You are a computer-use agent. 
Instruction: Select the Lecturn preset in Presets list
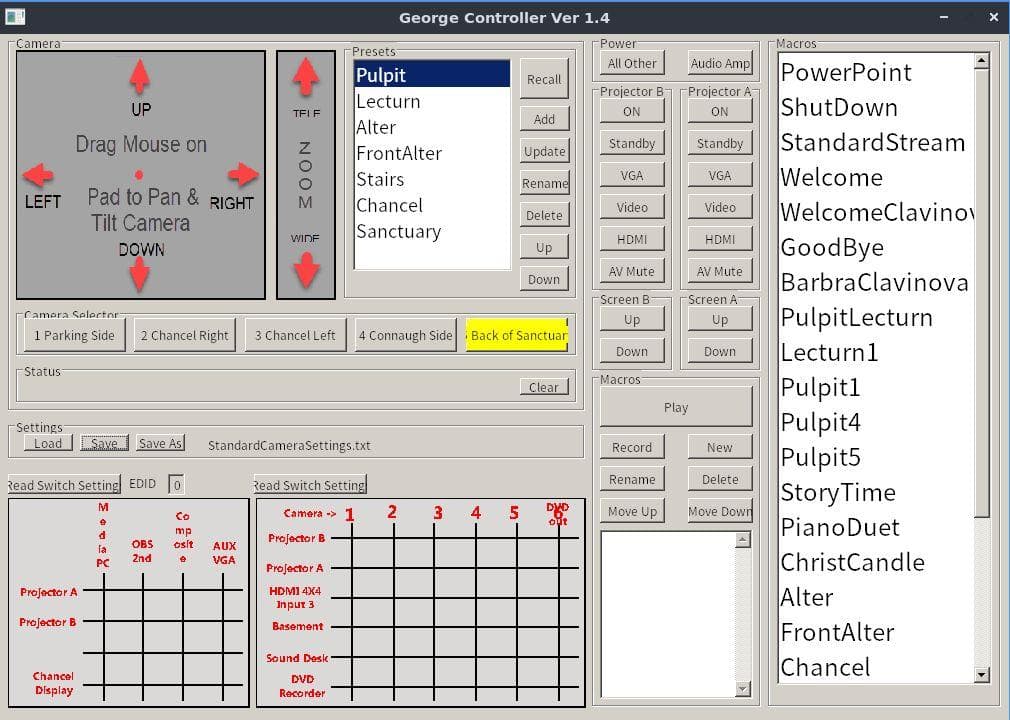coord(388,101)
